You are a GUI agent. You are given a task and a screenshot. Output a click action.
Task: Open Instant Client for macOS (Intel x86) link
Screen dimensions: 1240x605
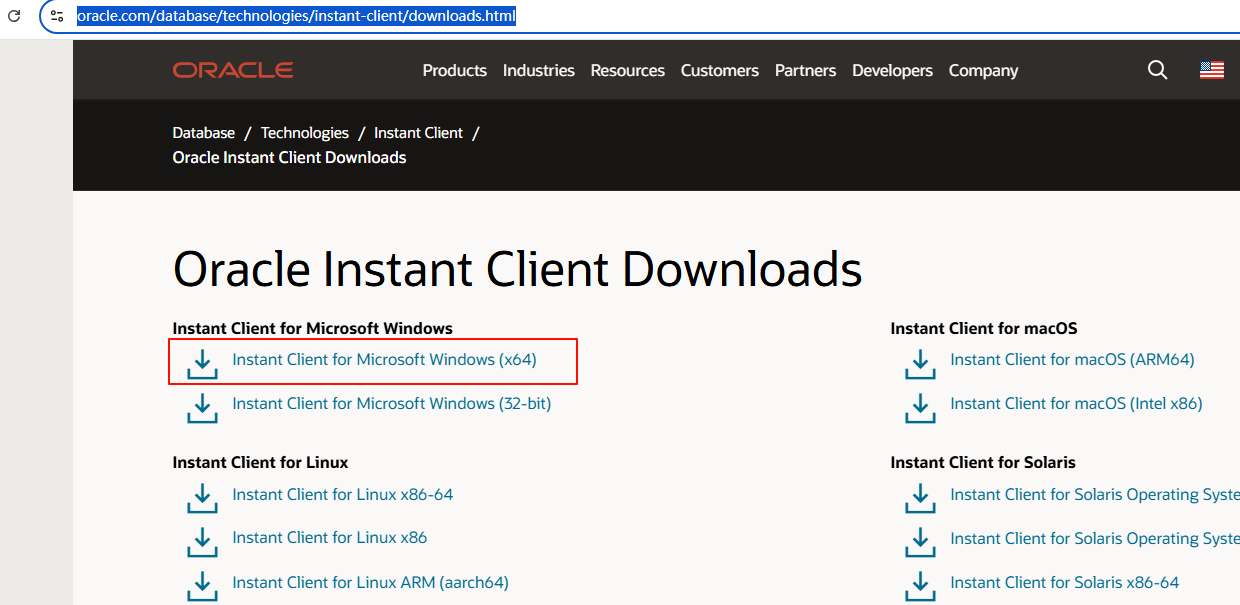(x=1077, y=404)
